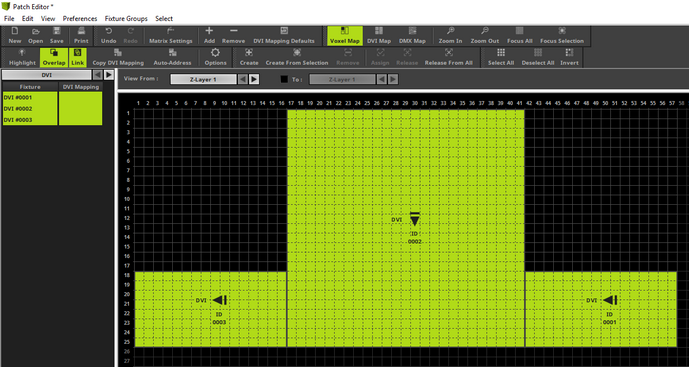Click the black swatch beside To label
Screen dimensions: 689x367
[x=284, y=79]
